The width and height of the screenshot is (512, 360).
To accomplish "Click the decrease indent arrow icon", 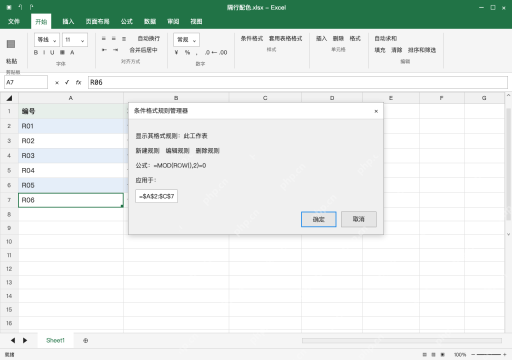I will tap(104, 50).
